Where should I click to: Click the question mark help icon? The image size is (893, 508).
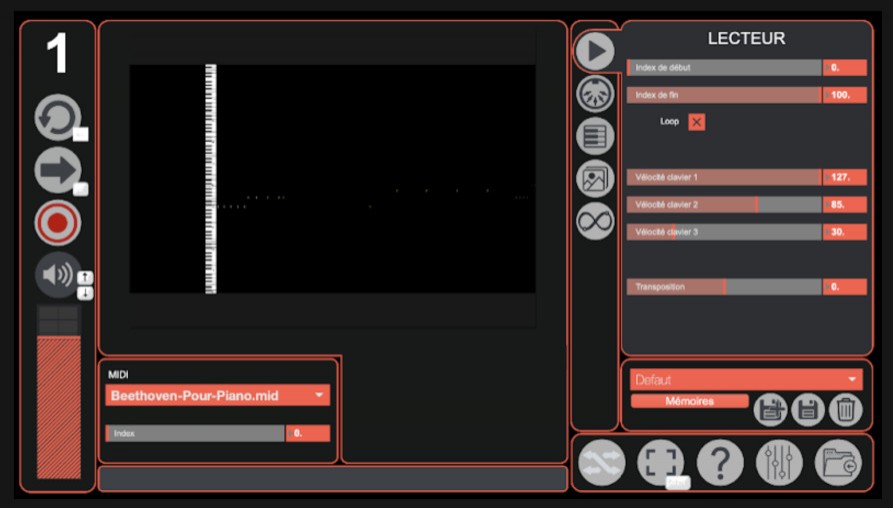tap(720, 463)
